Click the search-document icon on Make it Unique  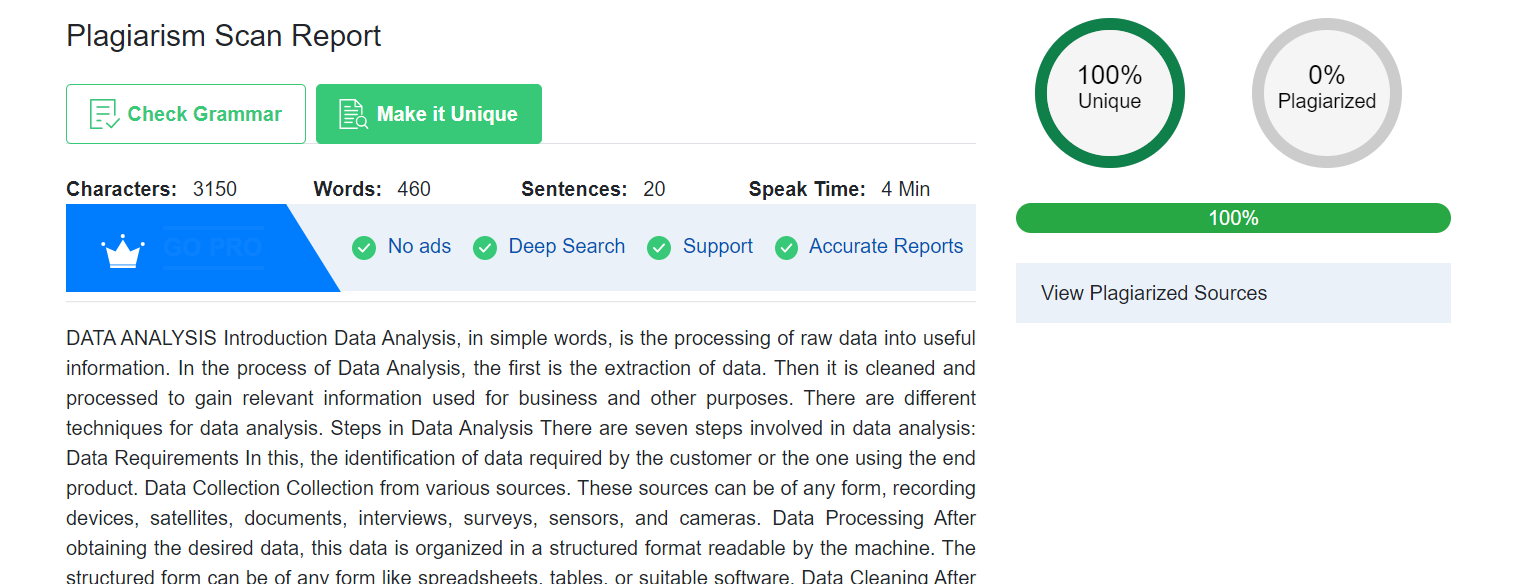coord(353,114)
